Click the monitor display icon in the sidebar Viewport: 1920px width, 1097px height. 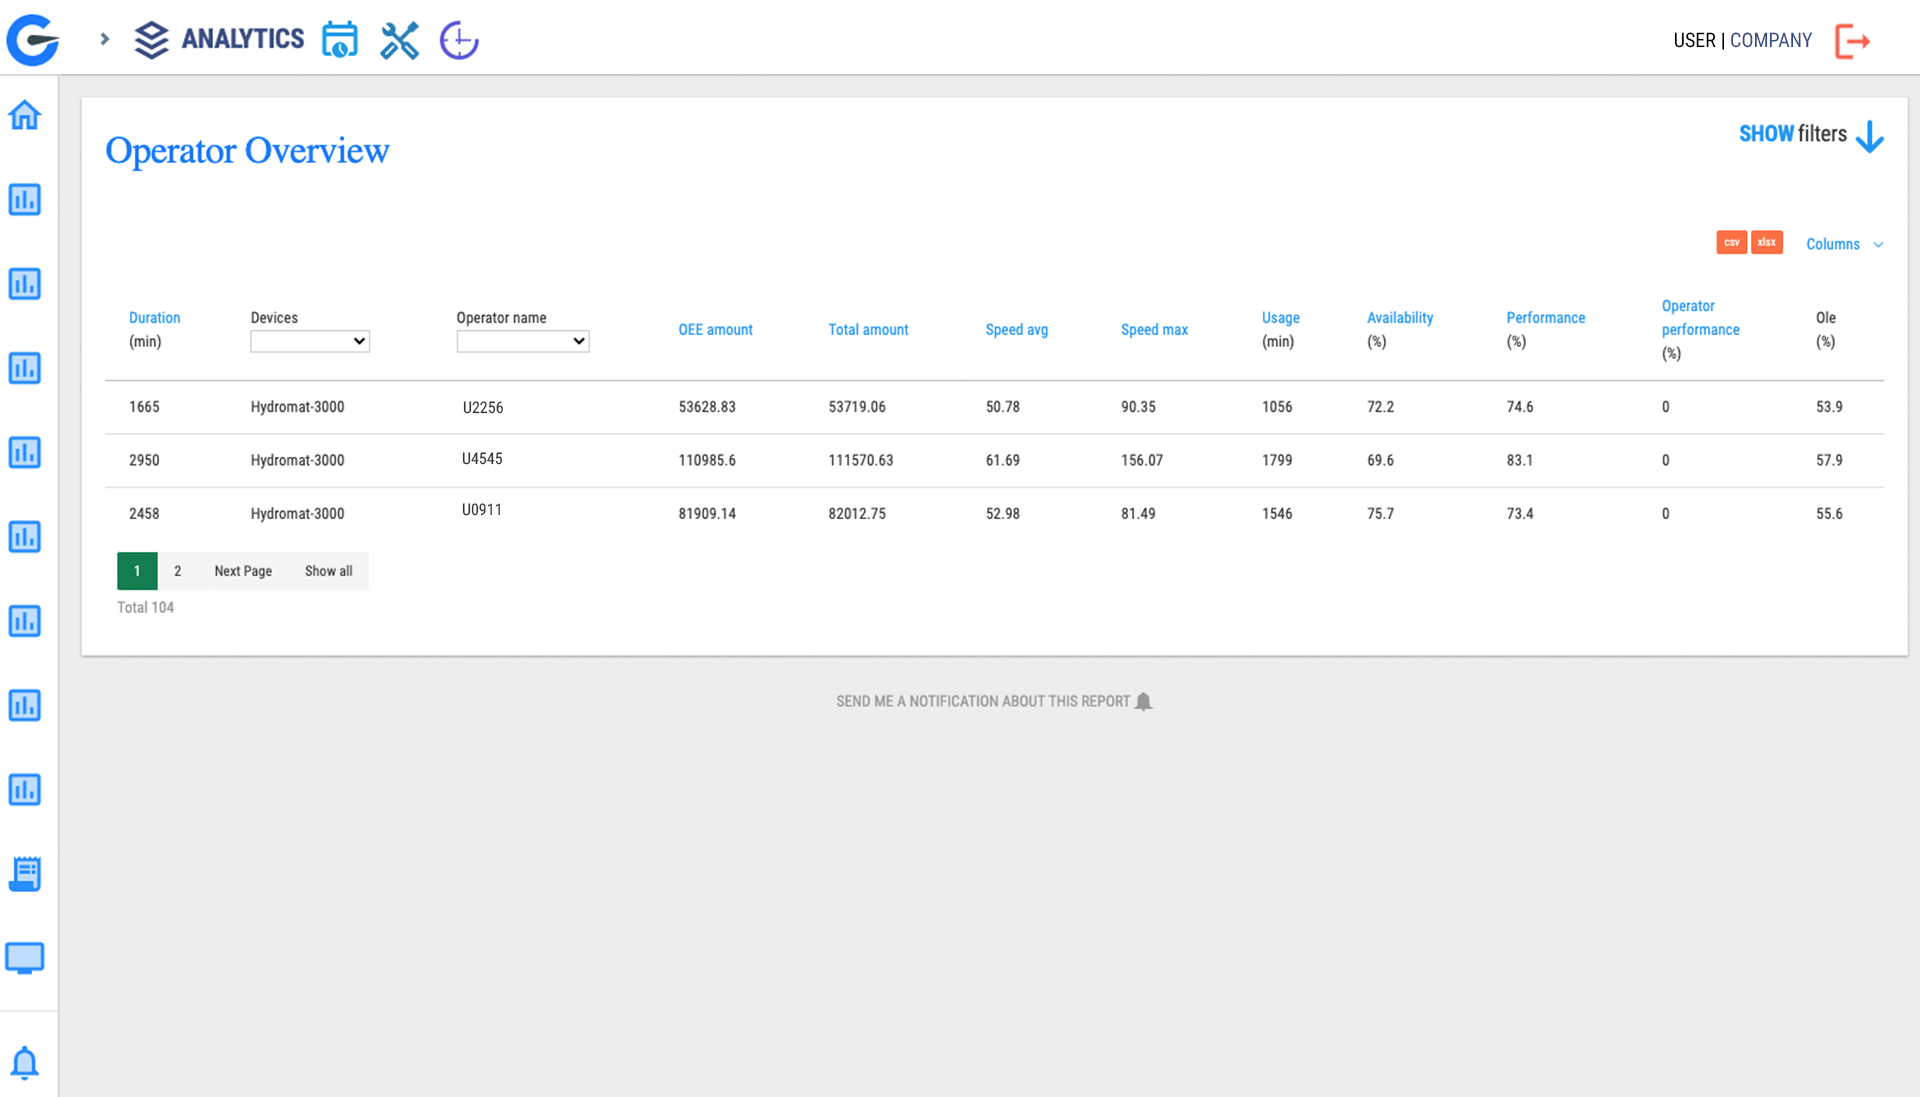25,957
